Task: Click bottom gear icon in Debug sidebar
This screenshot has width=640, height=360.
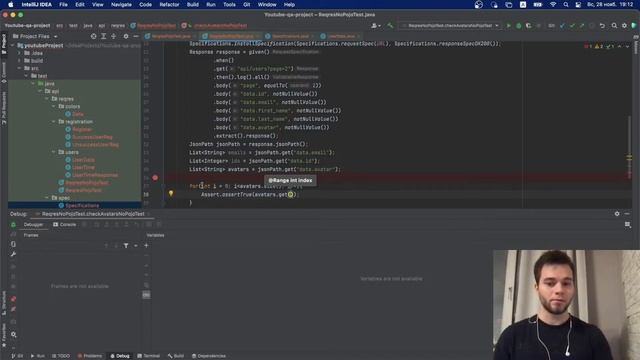Action: pos(13,334)
